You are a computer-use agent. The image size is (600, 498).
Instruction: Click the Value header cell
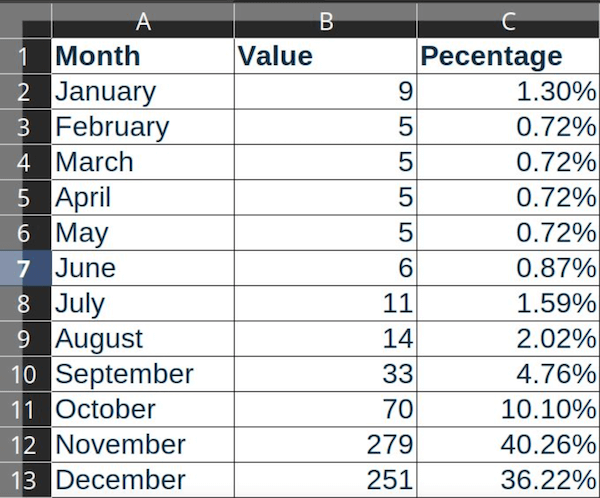[x=325, y=56]
